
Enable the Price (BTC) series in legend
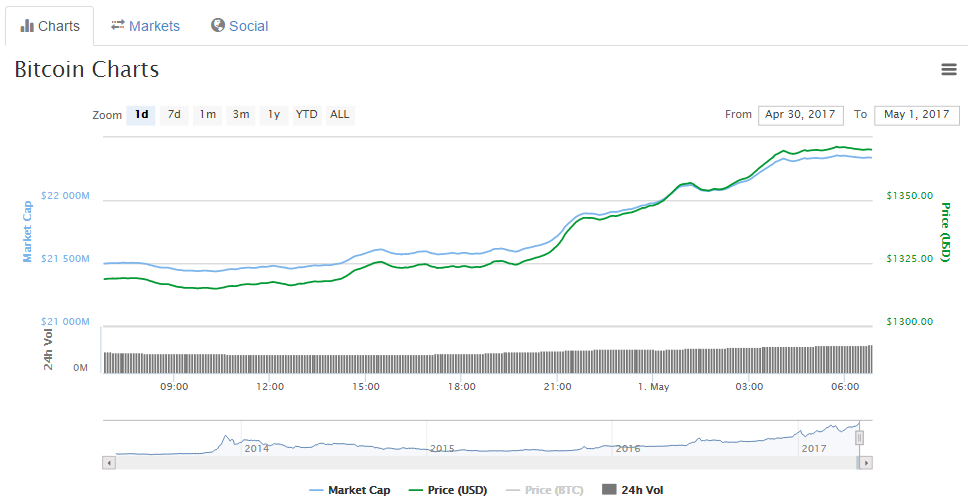pyautogui.click(x=544, y=490)
